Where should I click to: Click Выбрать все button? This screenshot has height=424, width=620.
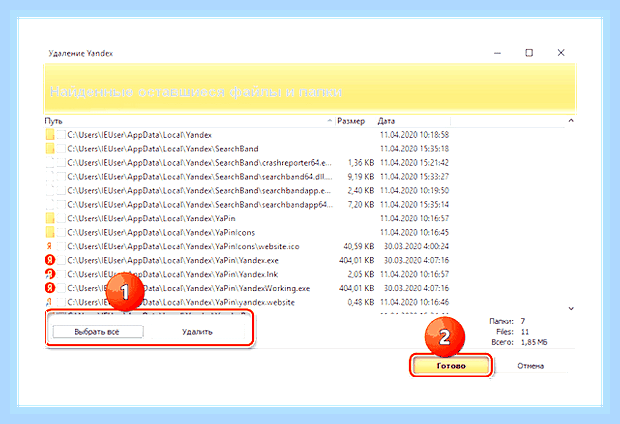pyautogui.click(x=98, y=332)
